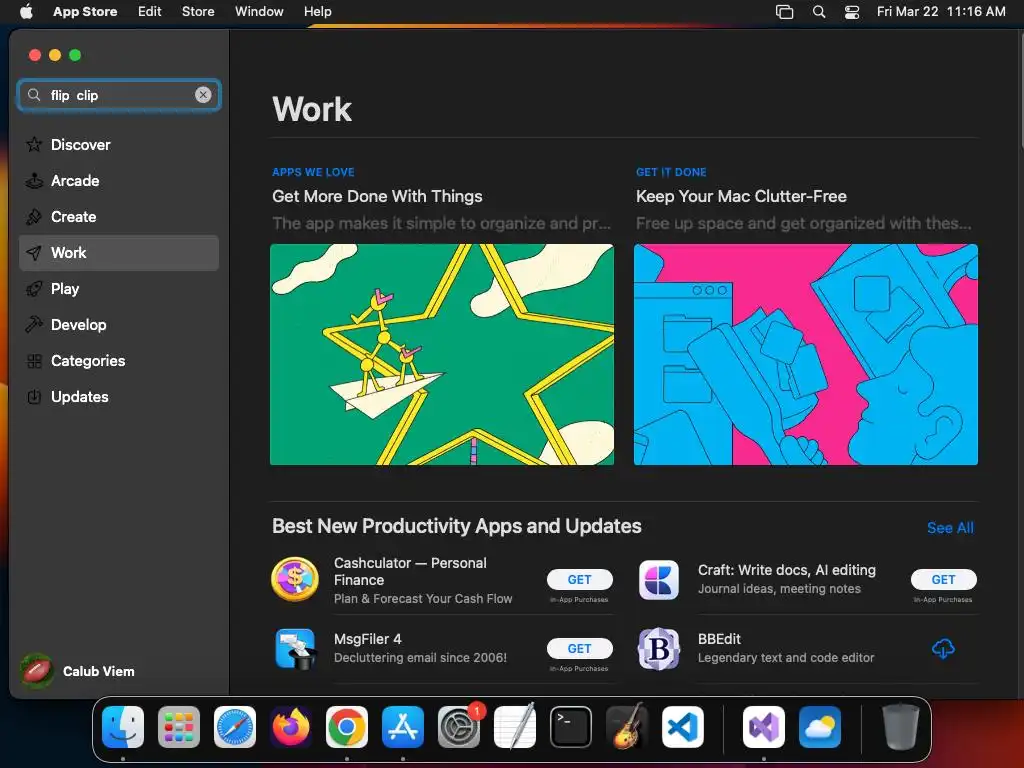Click the date and time in menu bar

click(x=940, y=11)
